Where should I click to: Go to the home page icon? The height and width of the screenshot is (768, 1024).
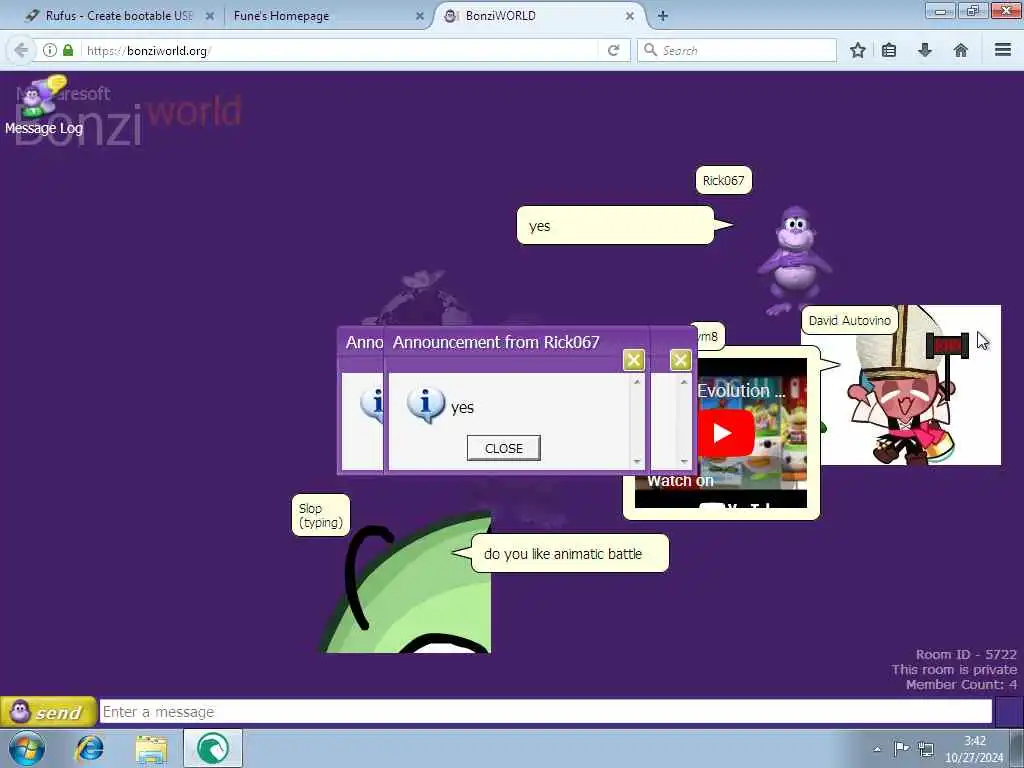click(x=961, y=50)
